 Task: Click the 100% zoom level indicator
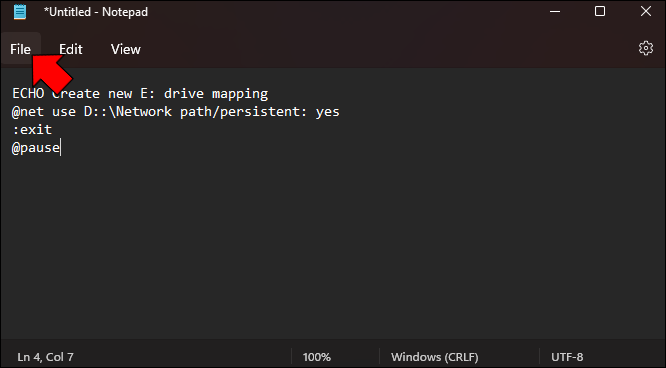(316, 357)
